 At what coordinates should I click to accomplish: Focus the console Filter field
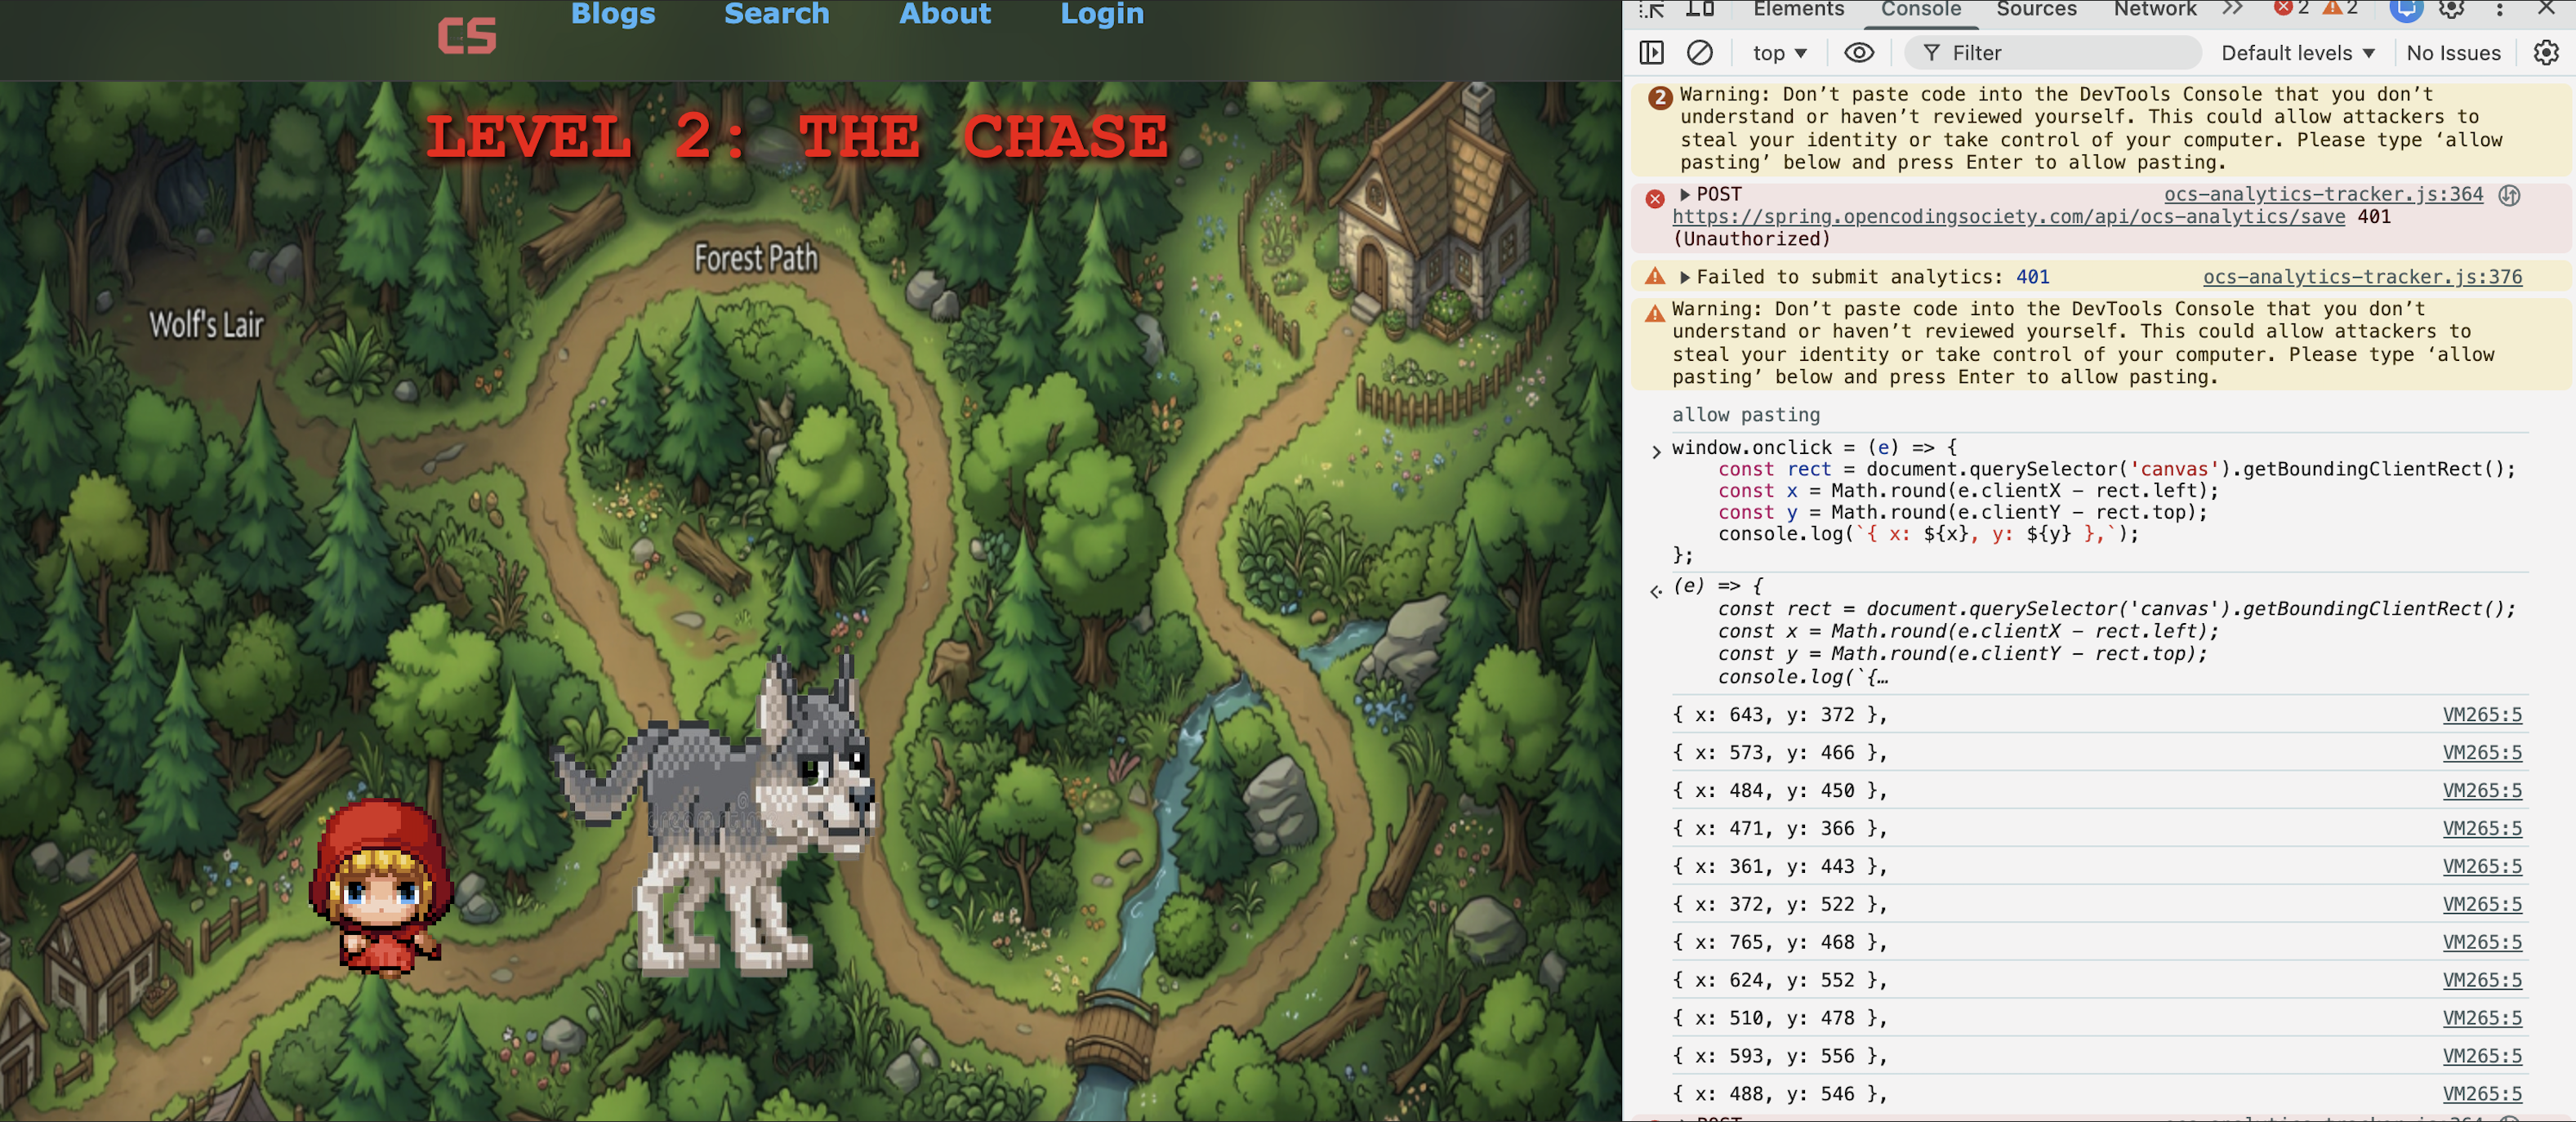pos(2053,53)
